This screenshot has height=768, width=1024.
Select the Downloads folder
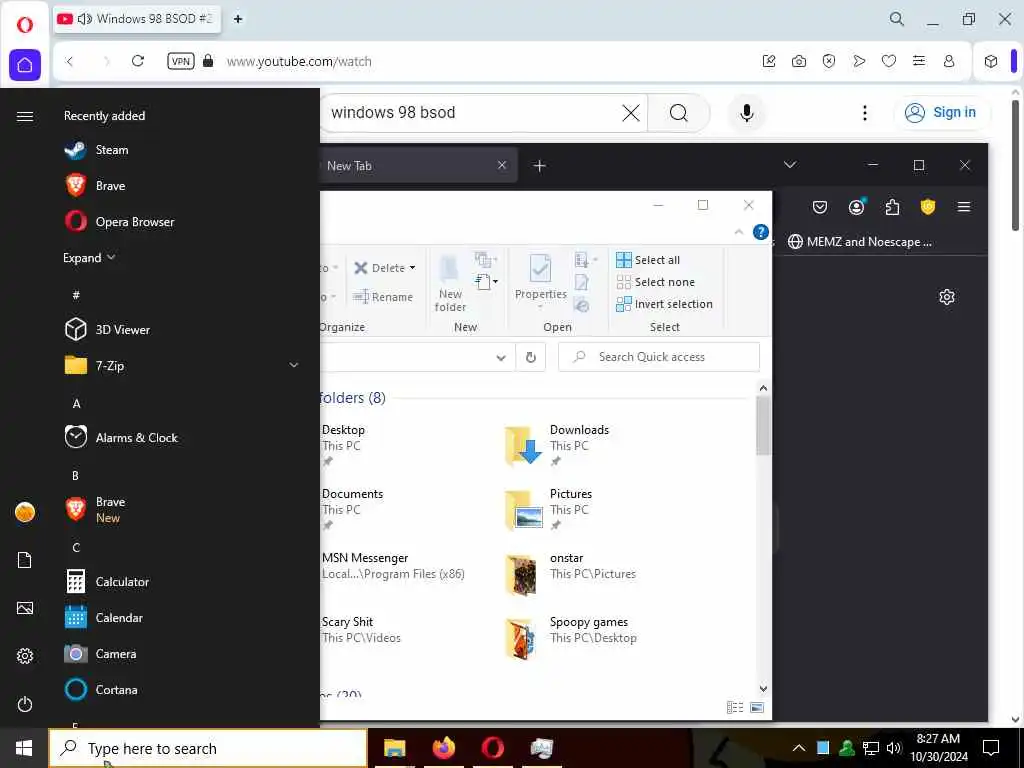[x=558, y=445]
